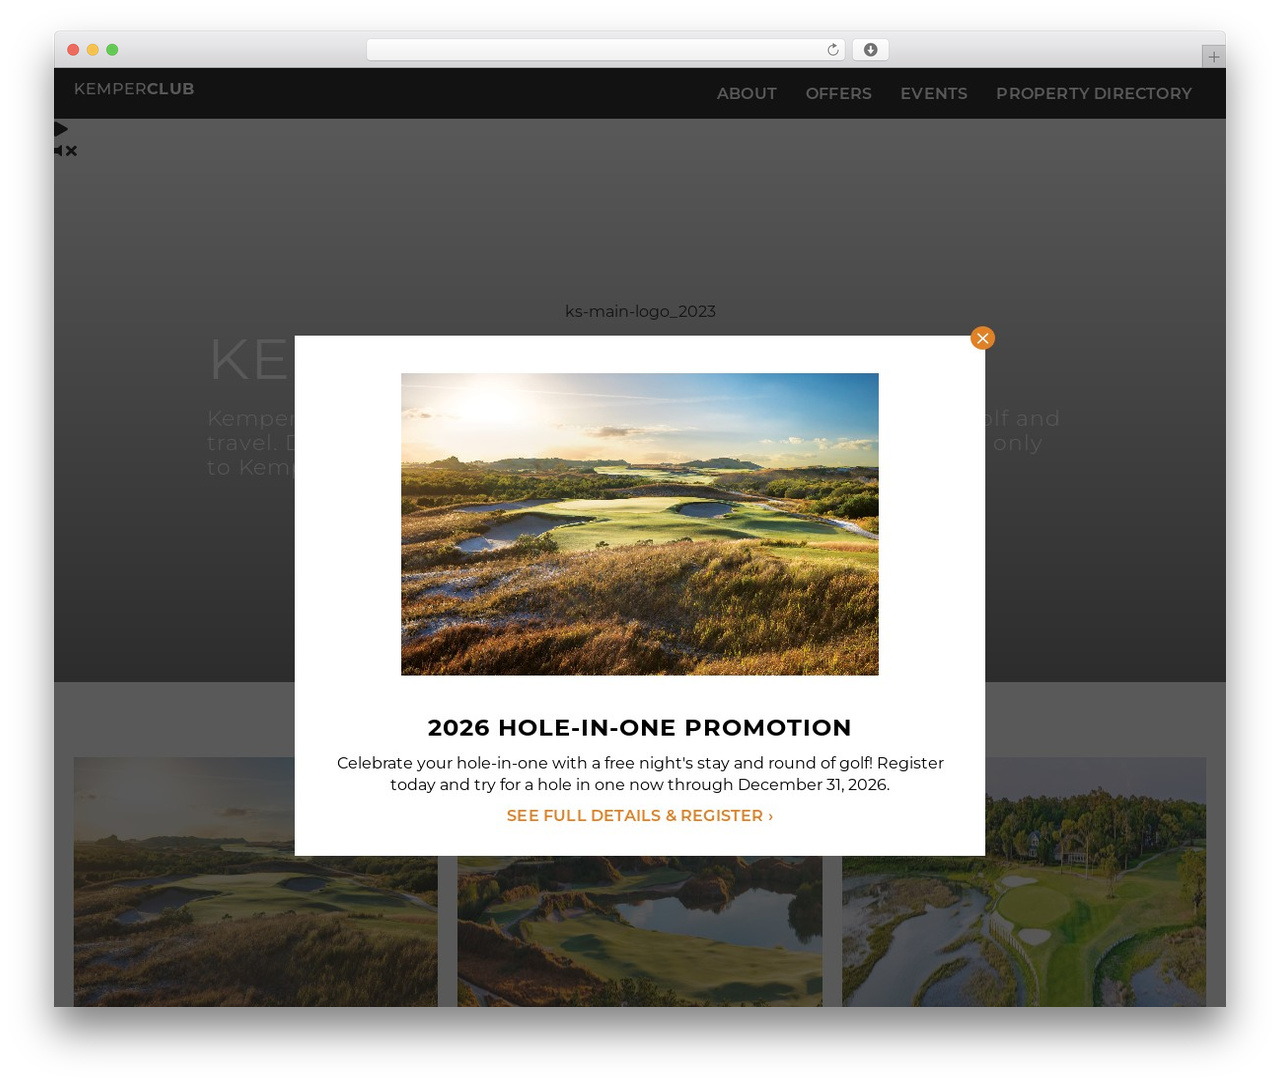Reload the page in the address bar
This screenshot has width=1280, height=1084.
click(x=832, y=50)
